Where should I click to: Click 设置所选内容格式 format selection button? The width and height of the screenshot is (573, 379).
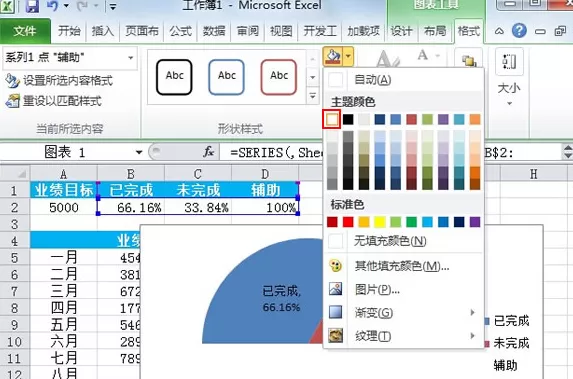point(59,80)
